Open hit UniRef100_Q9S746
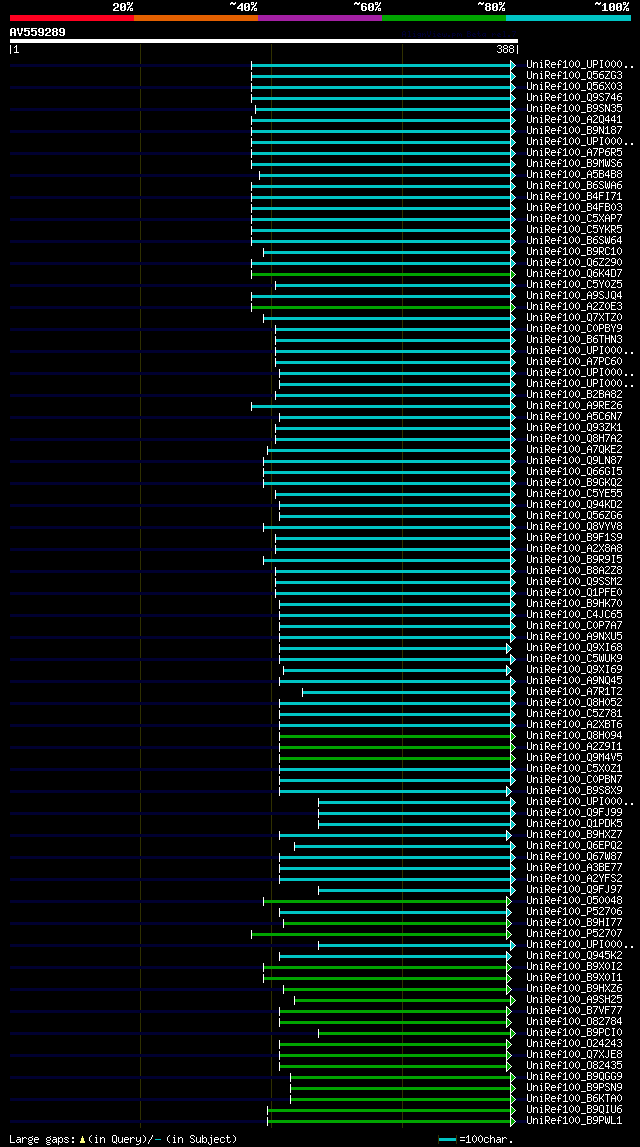The image size is (640, 1147). click(x=574, y=97)
